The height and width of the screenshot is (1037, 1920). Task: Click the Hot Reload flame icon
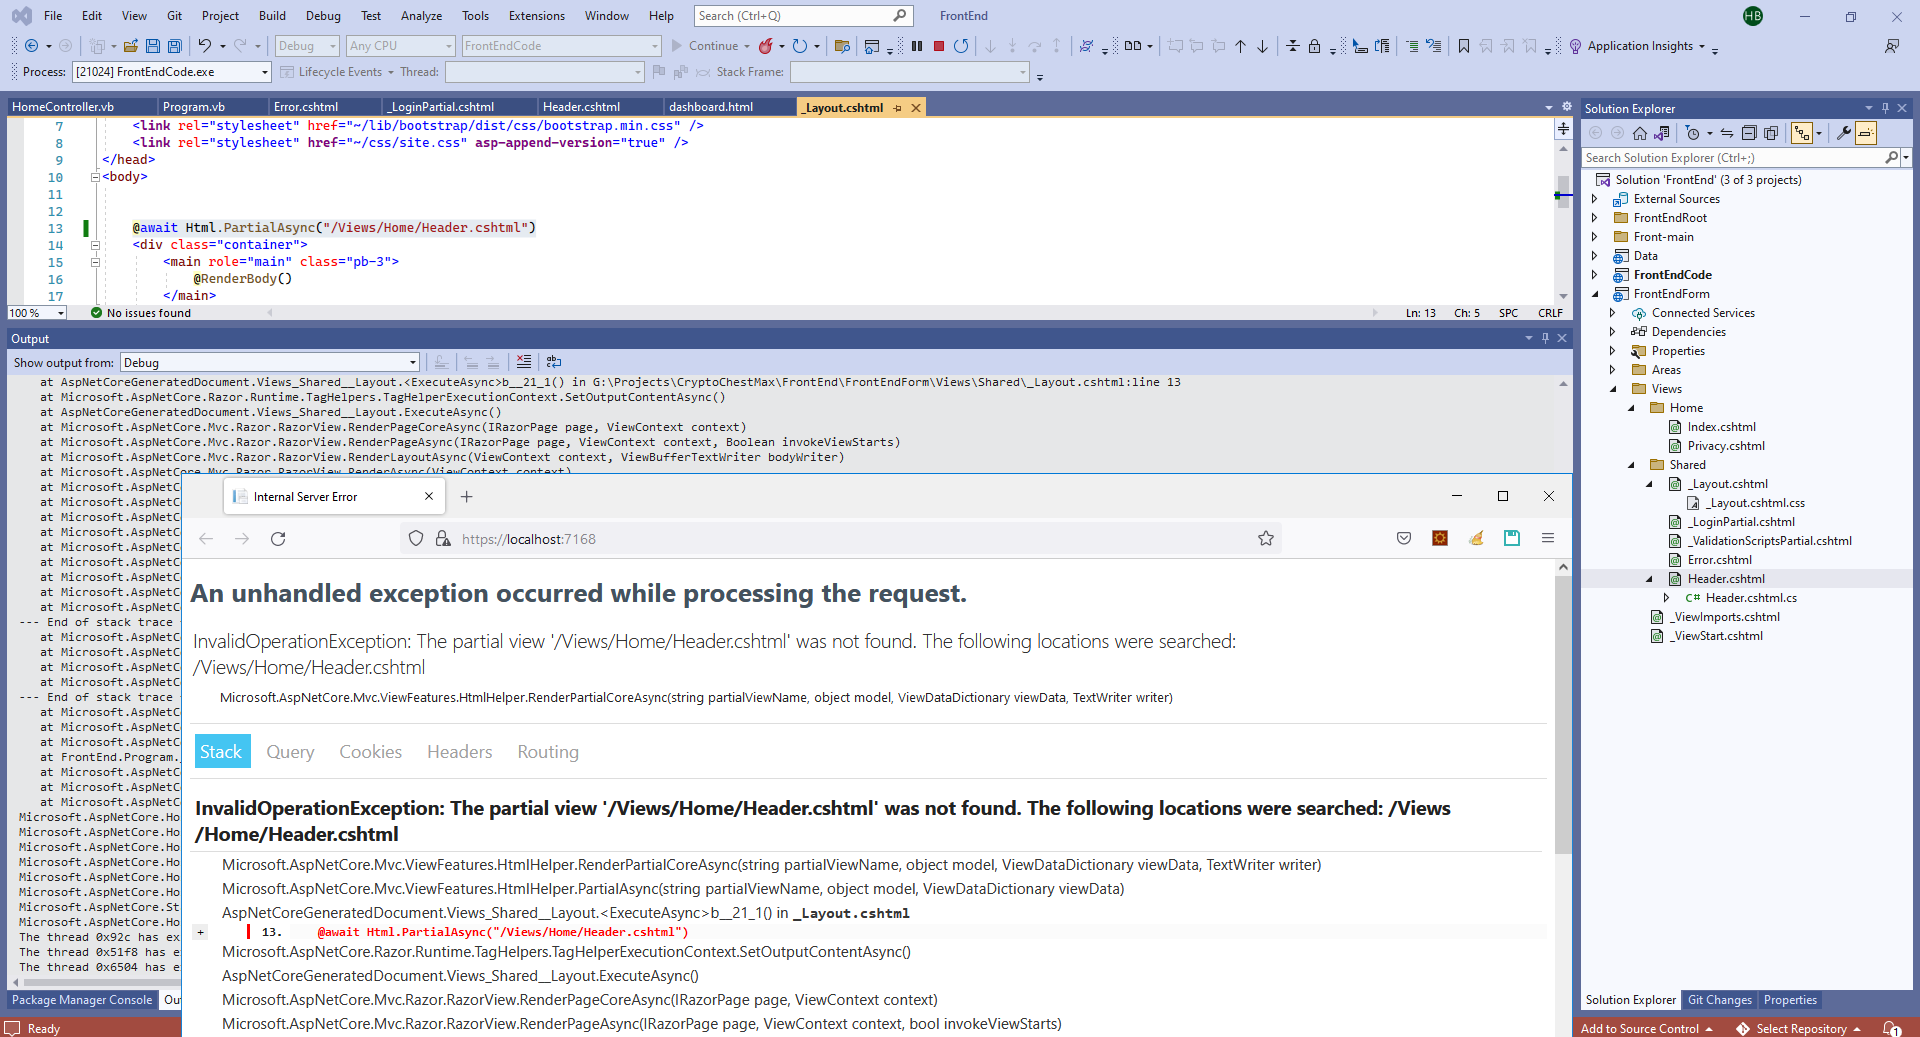point(766,46)
